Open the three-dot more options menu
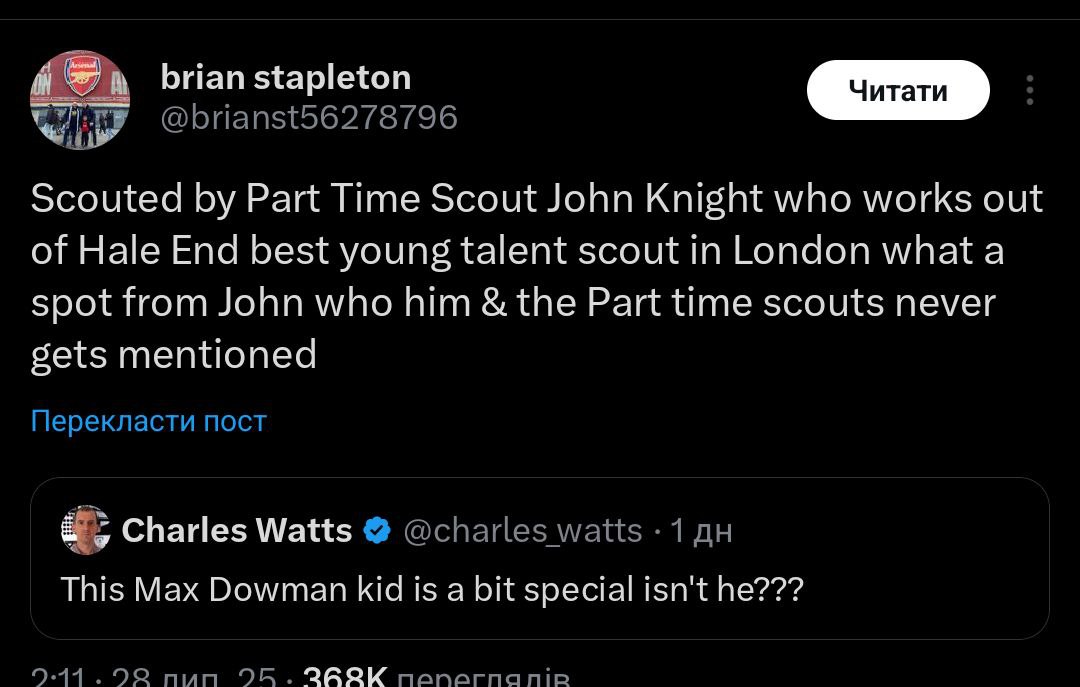Viewport: 1080px width, 687px height. pyautogui.click(x=1029, y=91)
